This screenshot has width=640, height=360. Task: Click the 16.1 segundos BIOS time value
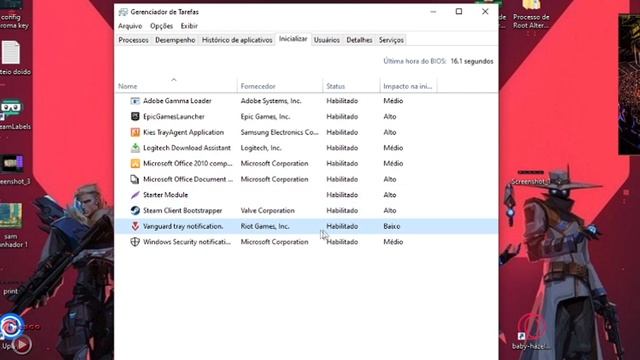coord(472,61)
